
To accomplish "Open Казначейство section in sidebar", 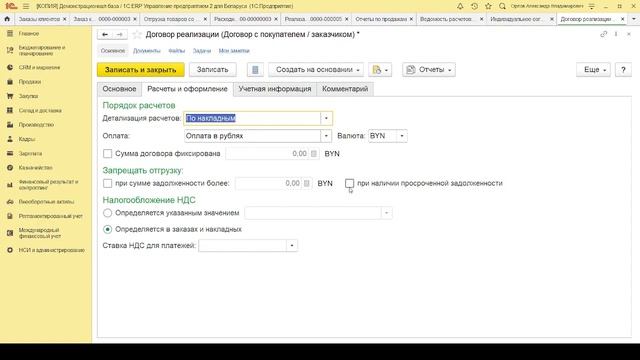I will point(35,168).
